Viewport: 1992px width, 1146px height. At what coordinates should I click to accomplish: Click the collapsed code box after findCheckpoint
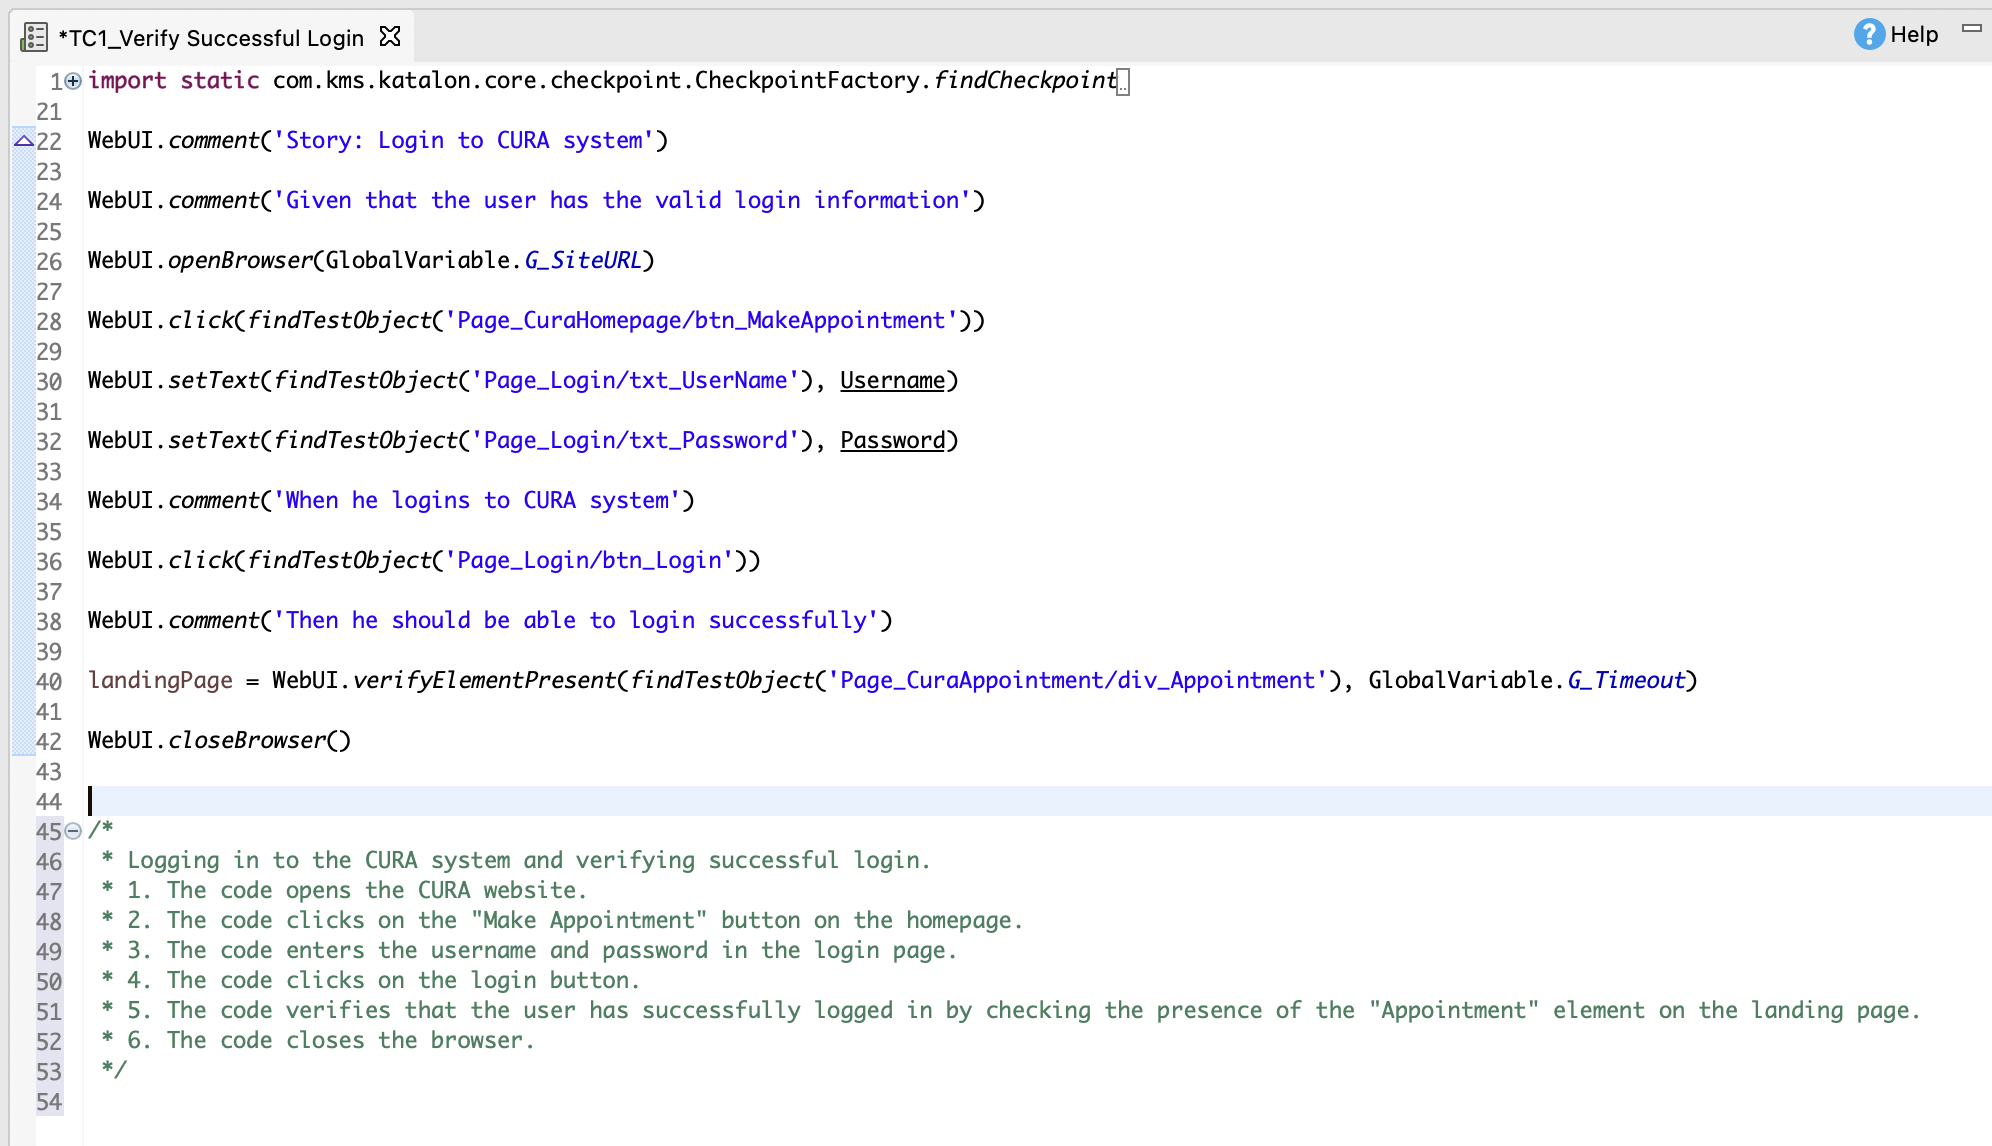coord(1123,82)
